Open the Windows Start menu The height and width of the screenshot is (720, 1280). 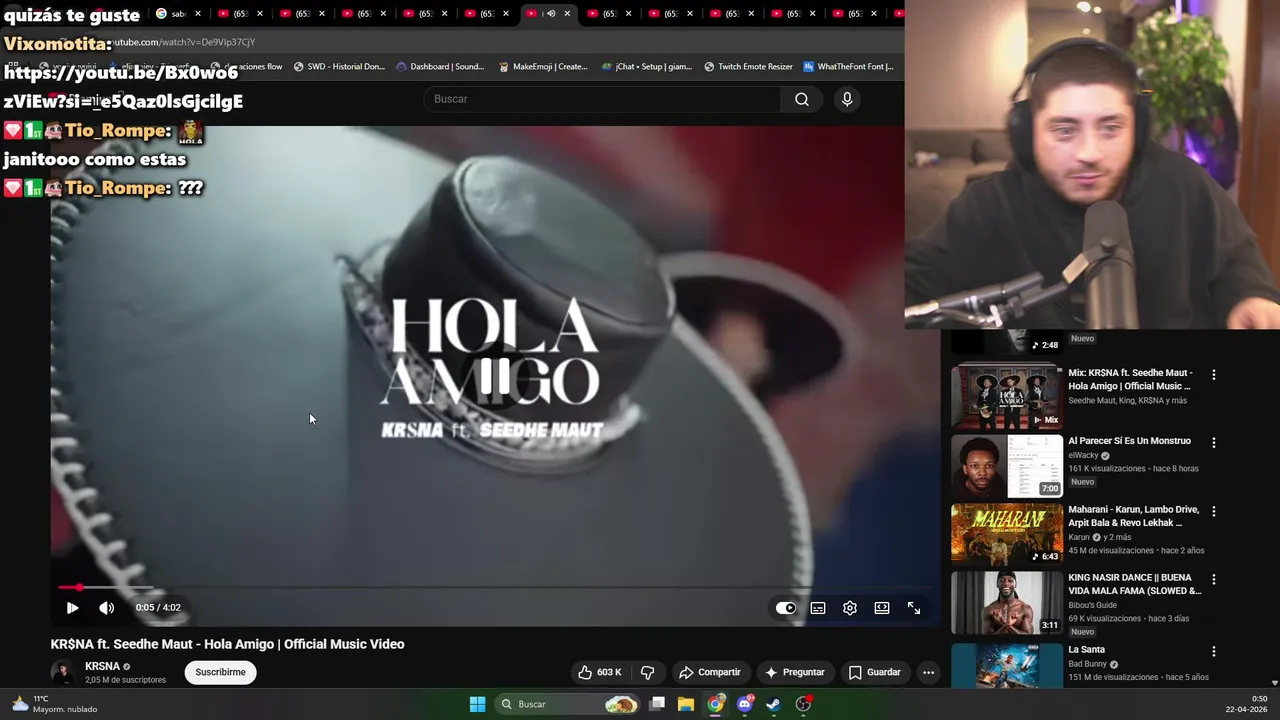477,704
